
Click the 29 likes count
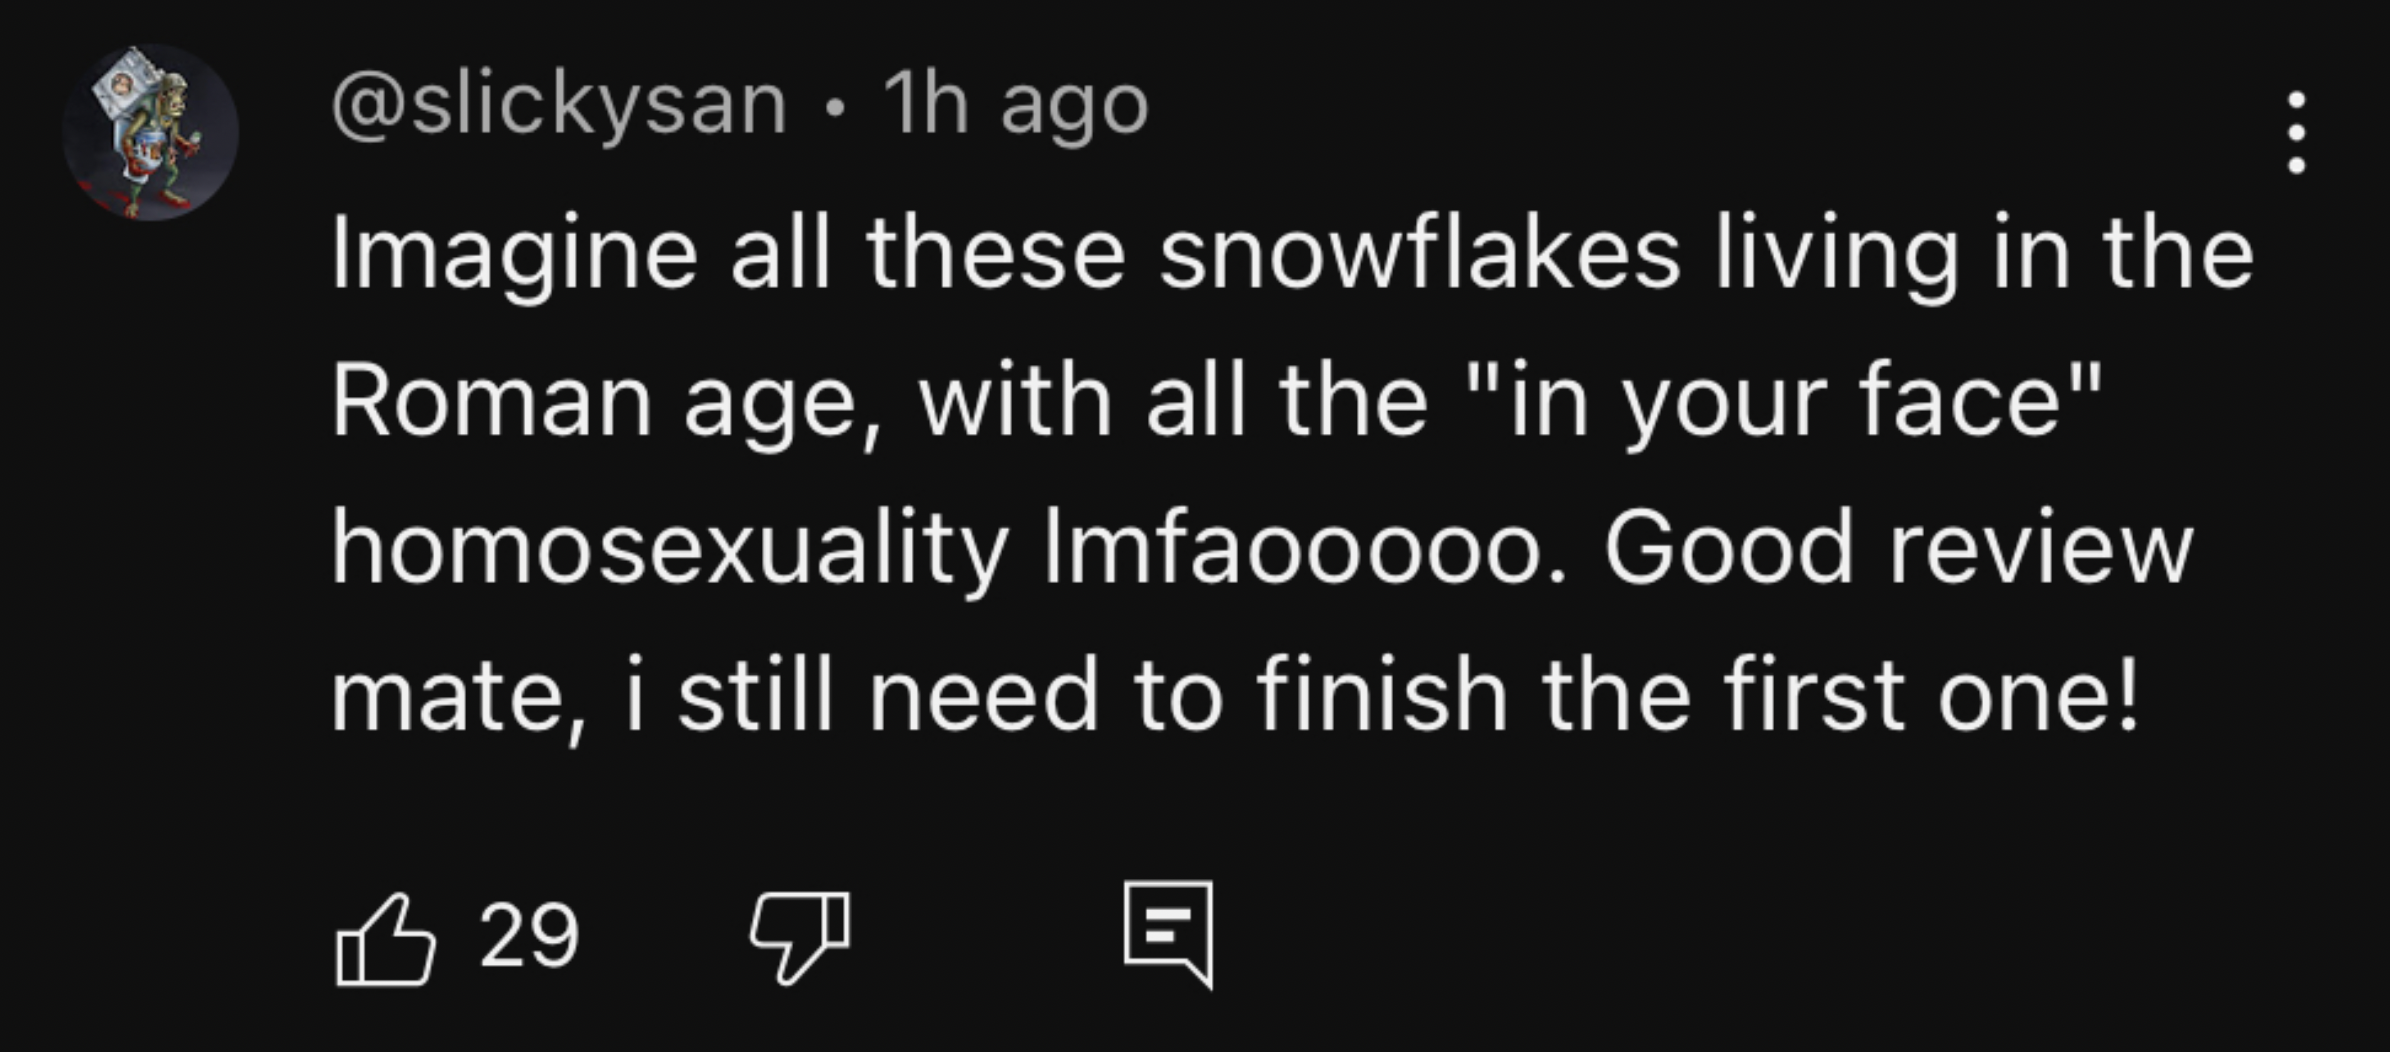(x=529, y=936)
